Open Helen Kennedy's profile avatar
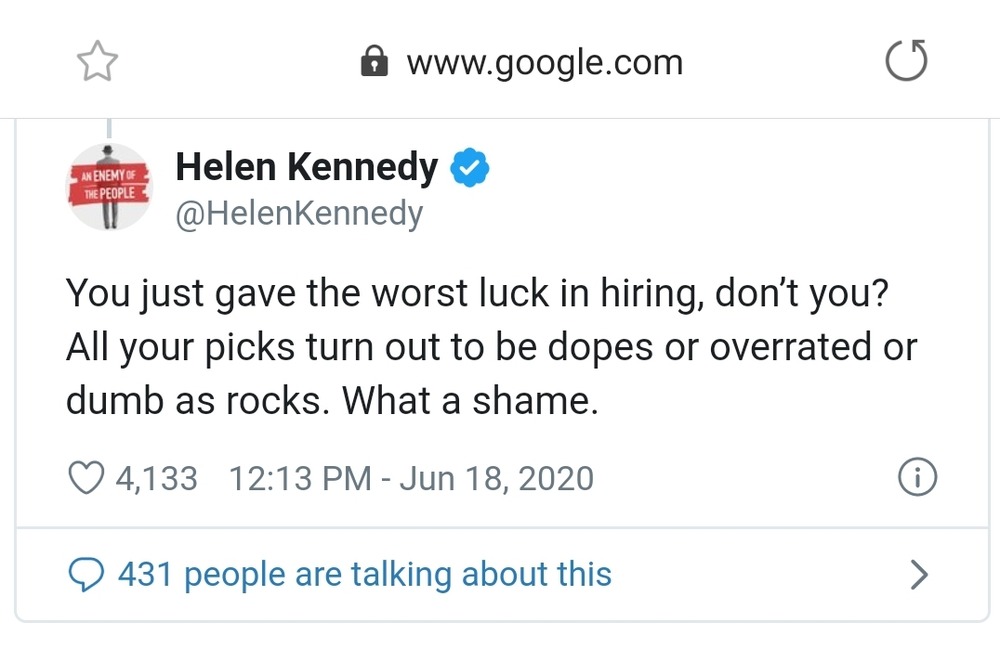The height and width of the screenshot is (648, 1000). [108, 187]
